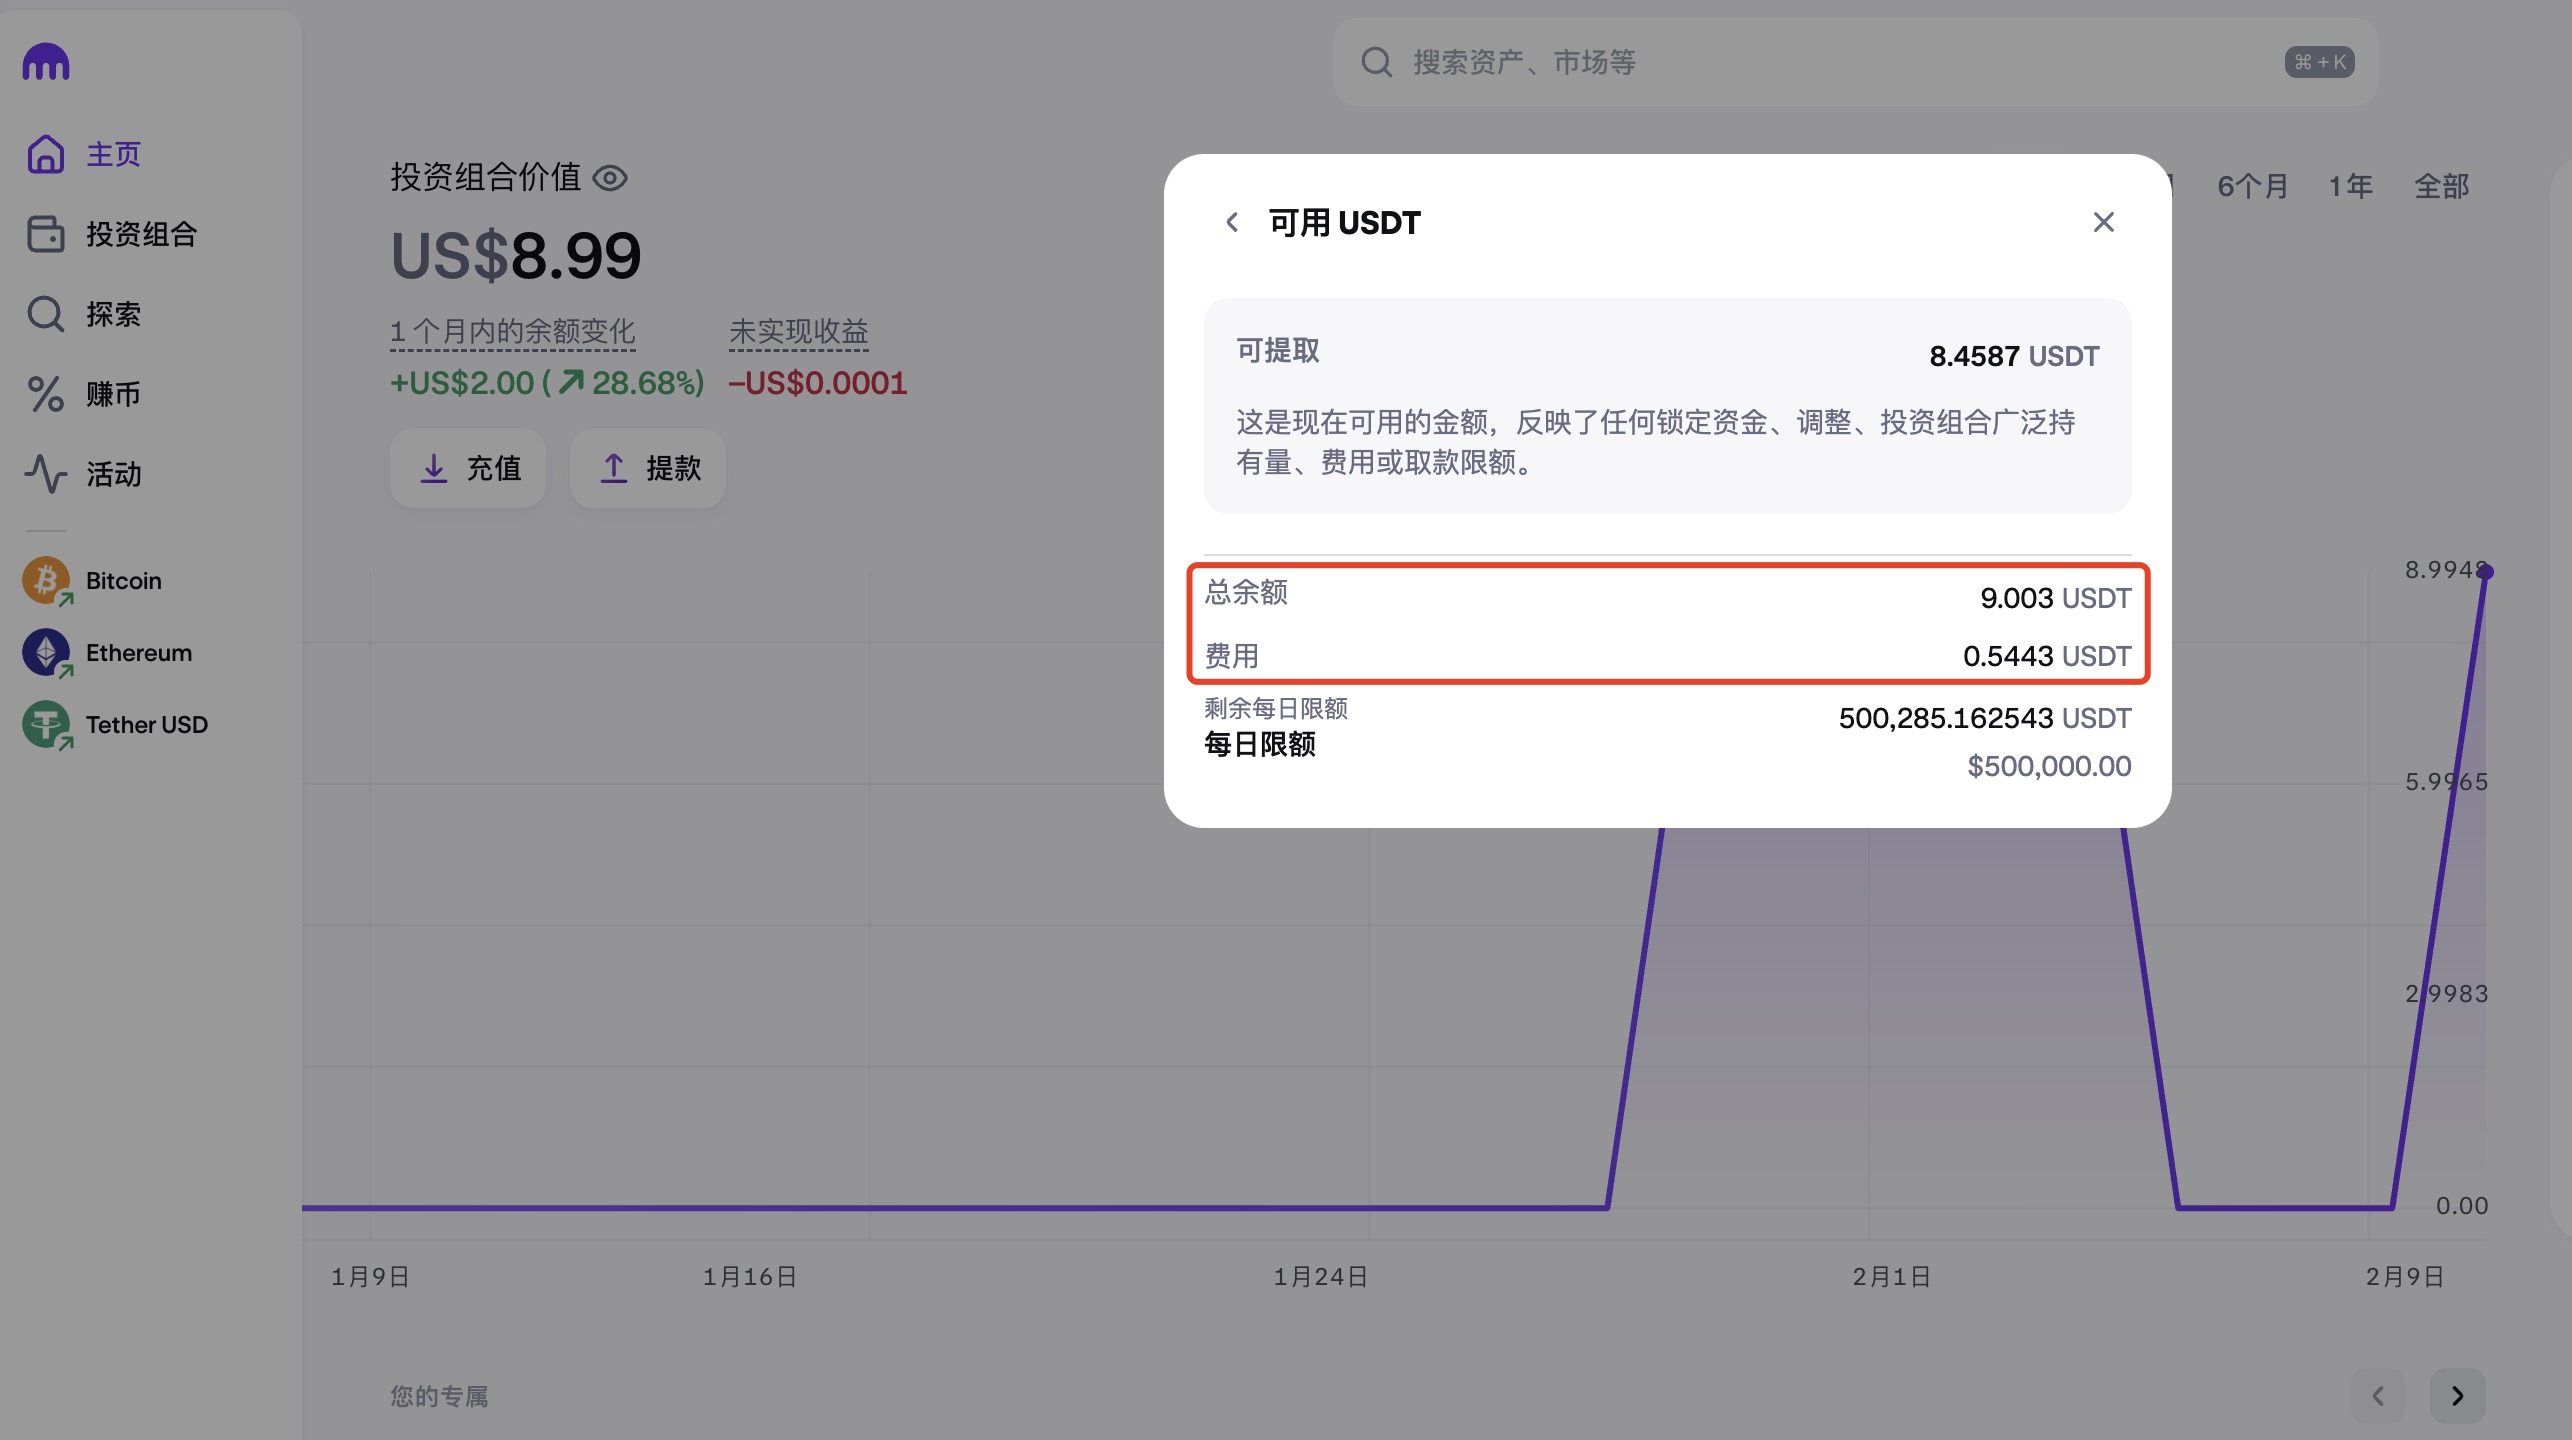
Task: Toggle portfolio value visibility eye icon
Action: click(x=610, y=178)
